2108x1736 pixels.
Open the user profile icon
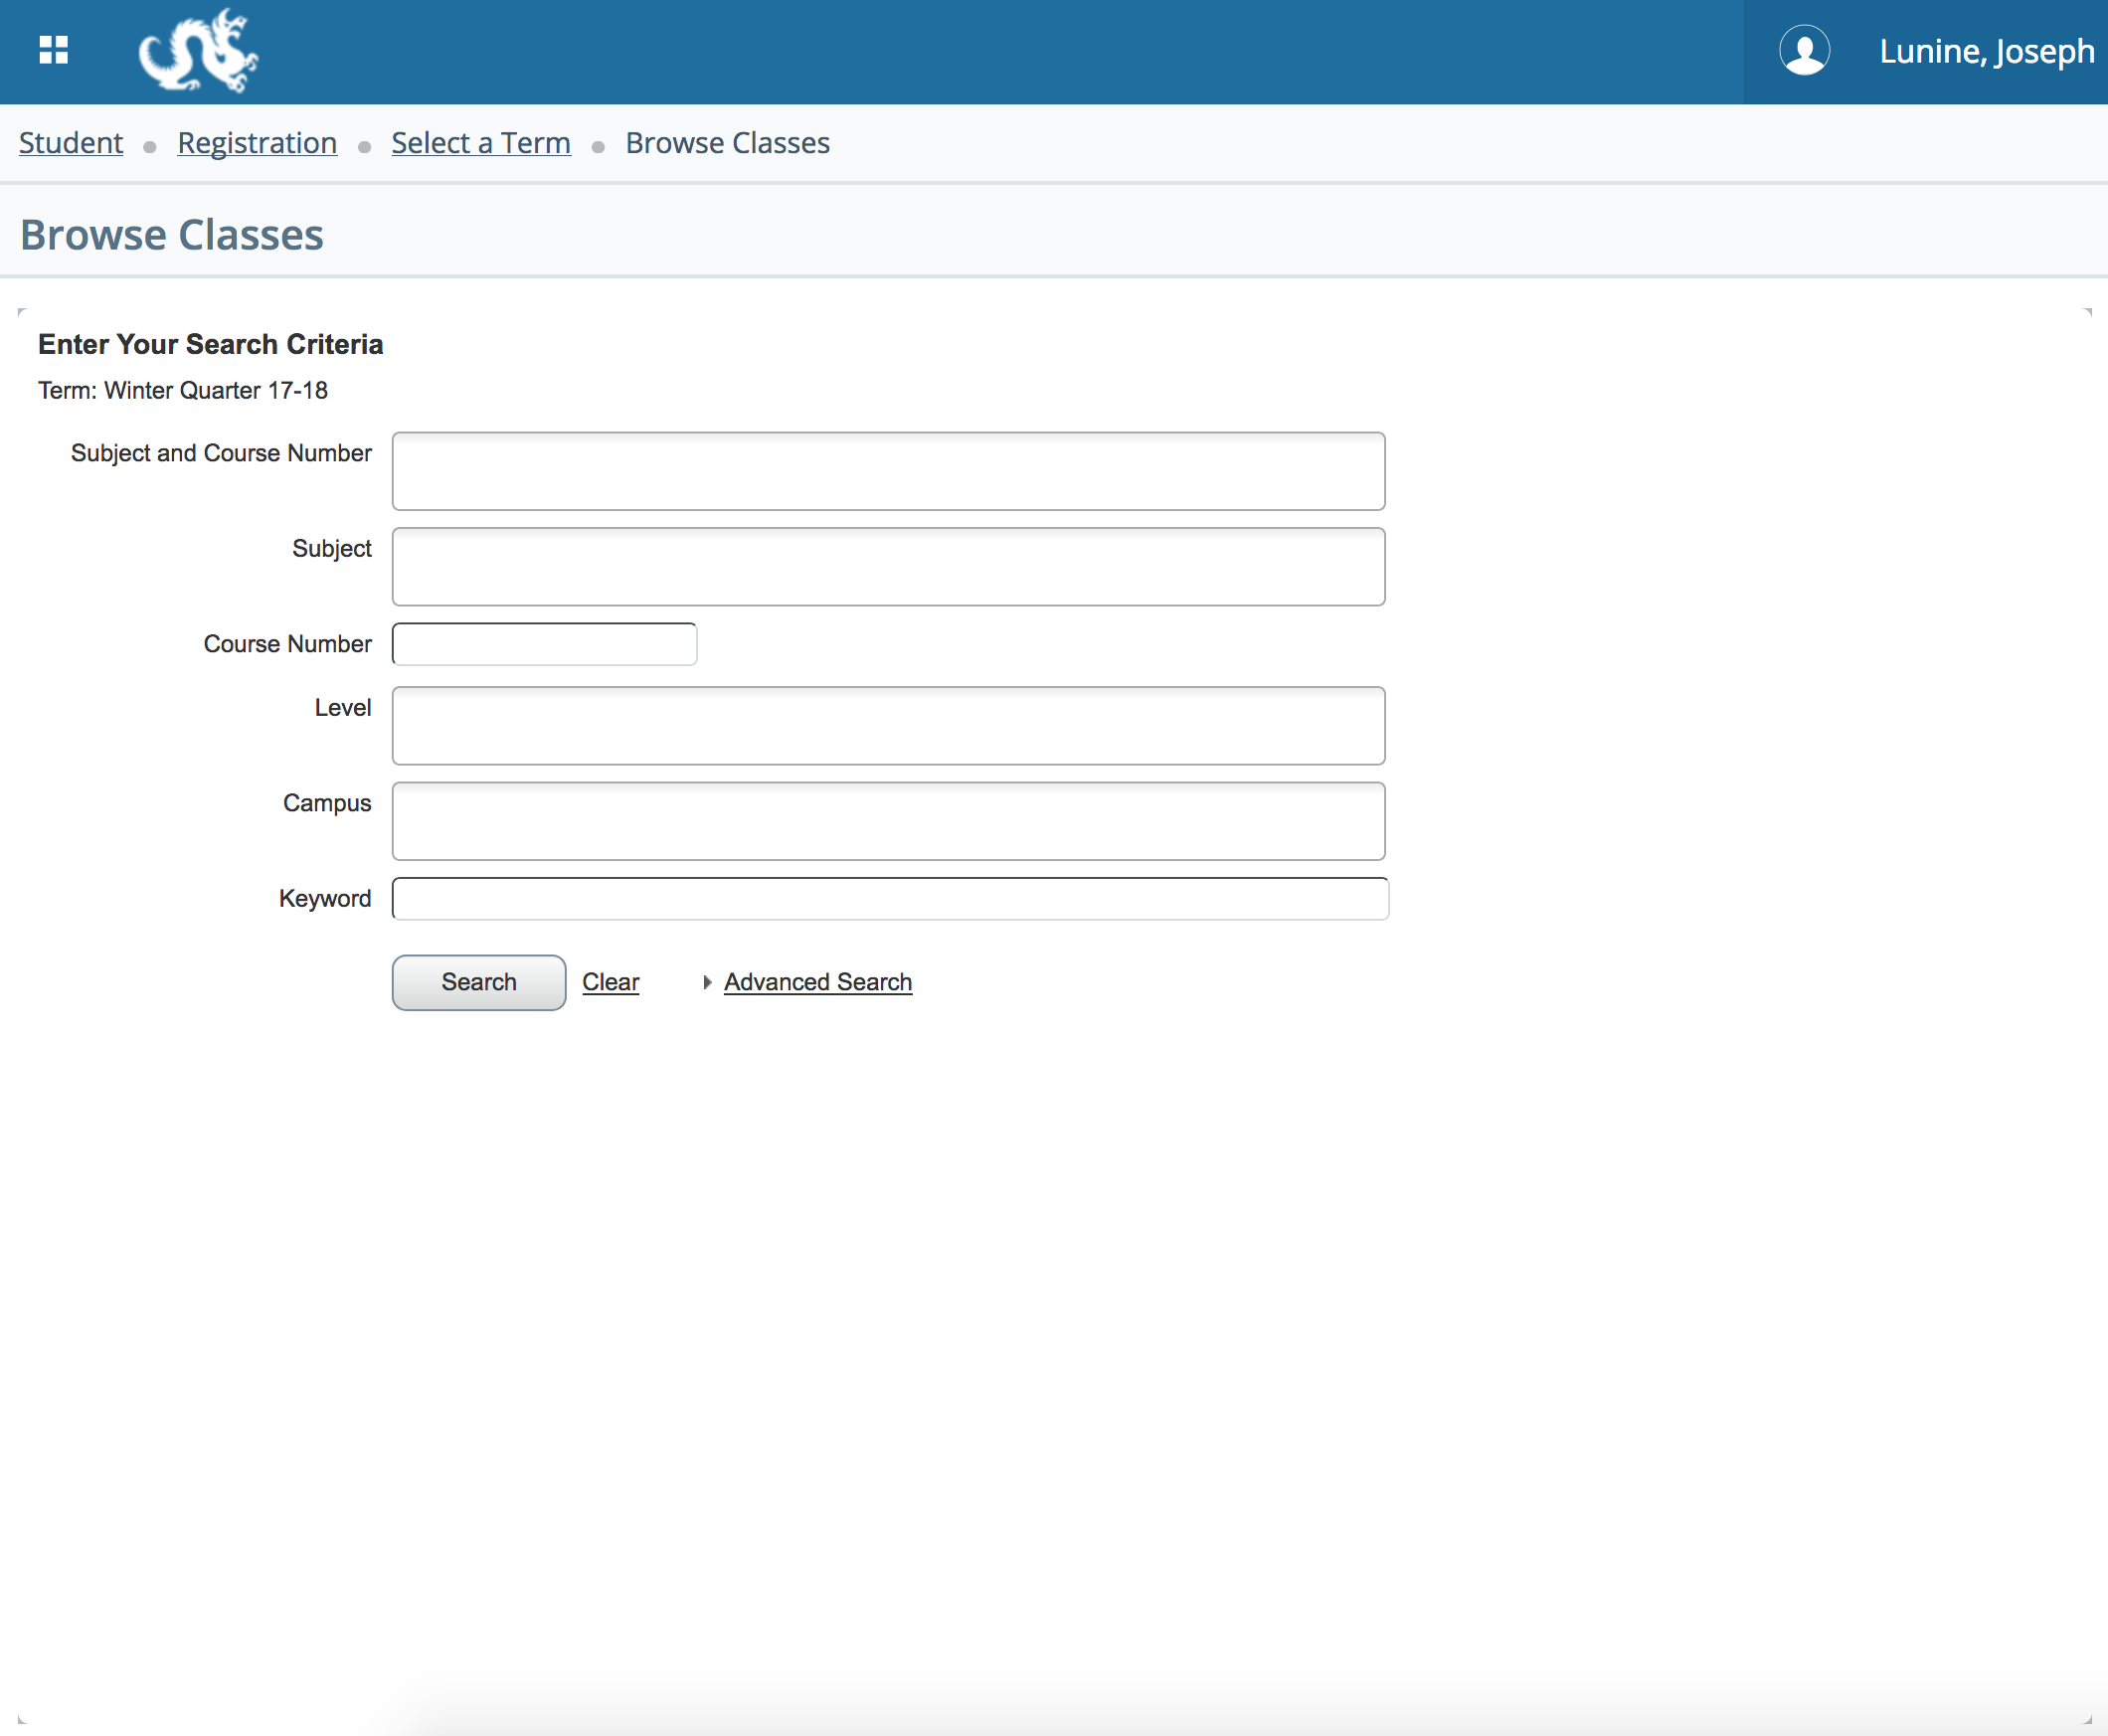1806,50
